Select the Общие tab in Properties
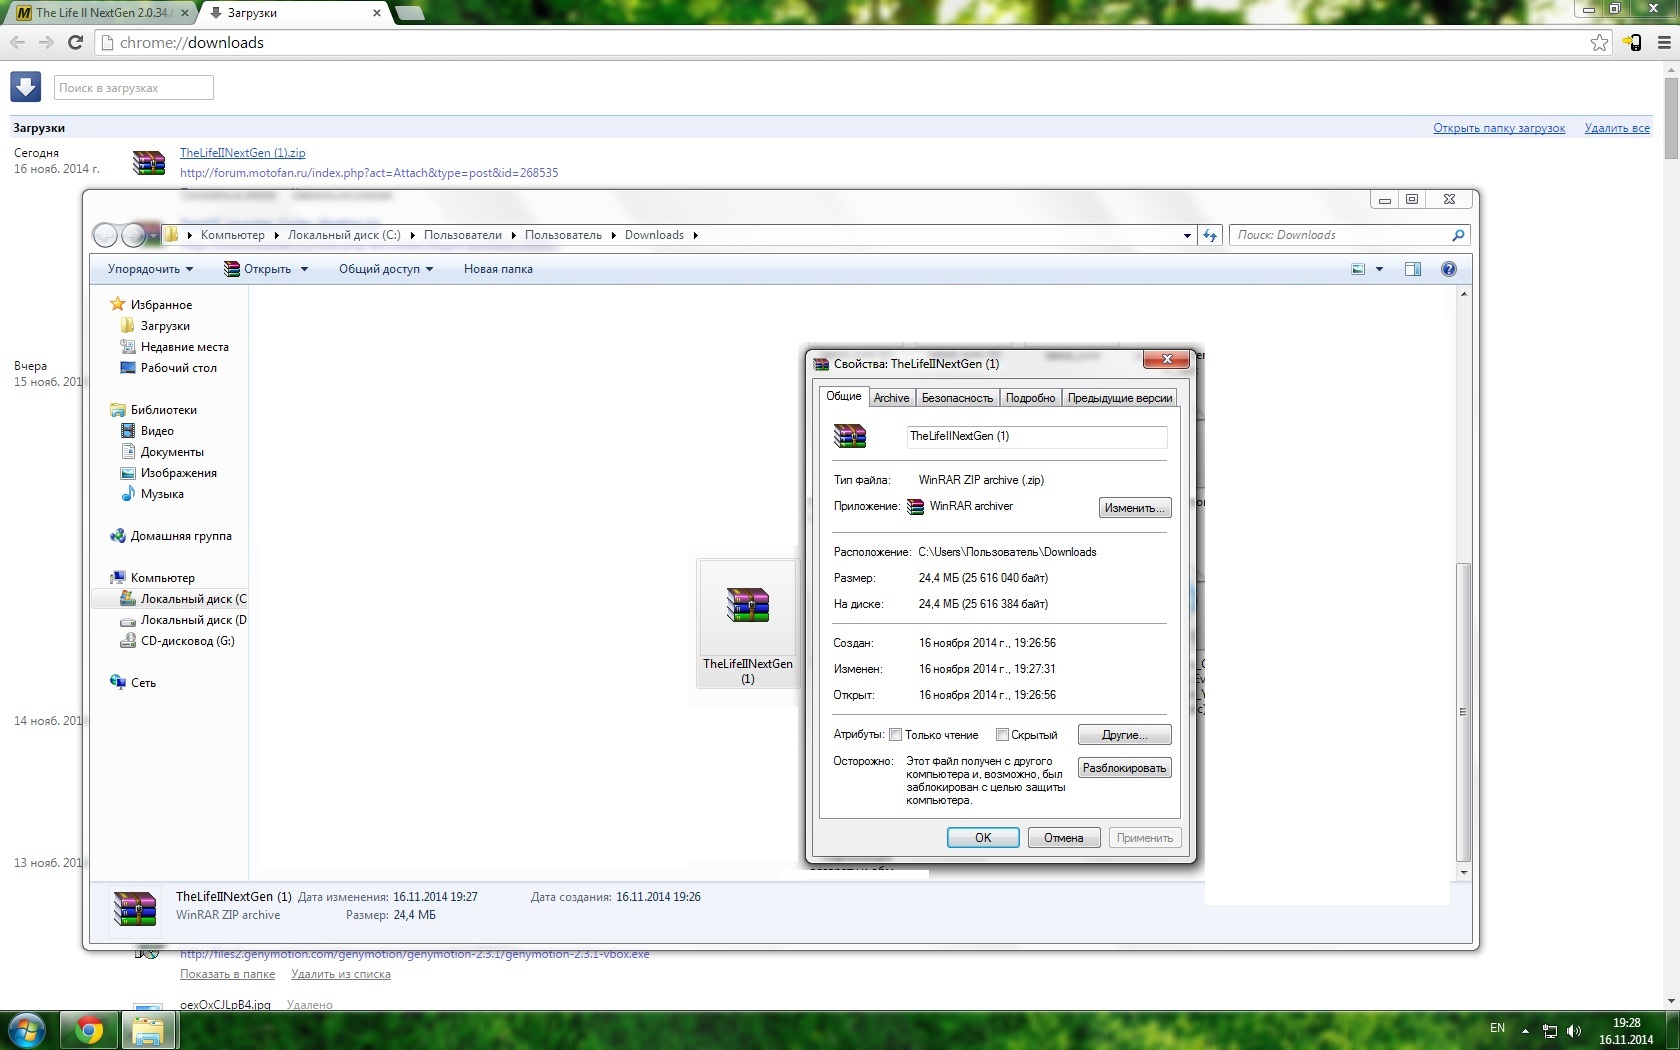The width and height of the screenshot is (1680, 1050). pyautogui.click(x=843, y=396)
